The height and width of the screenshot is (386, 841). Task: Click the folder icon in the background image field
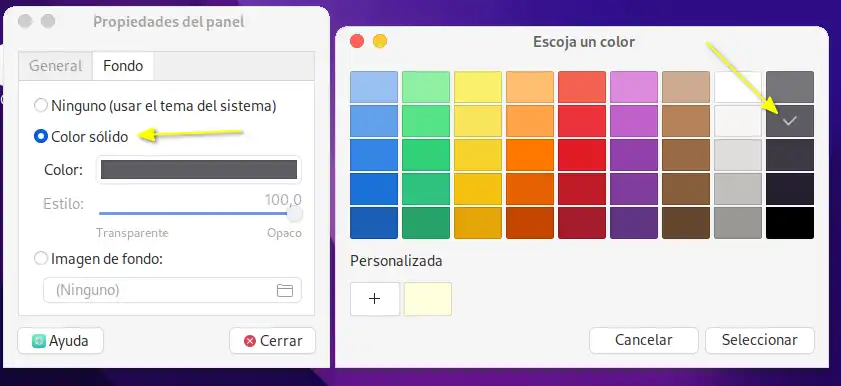[x=284, y=291]
